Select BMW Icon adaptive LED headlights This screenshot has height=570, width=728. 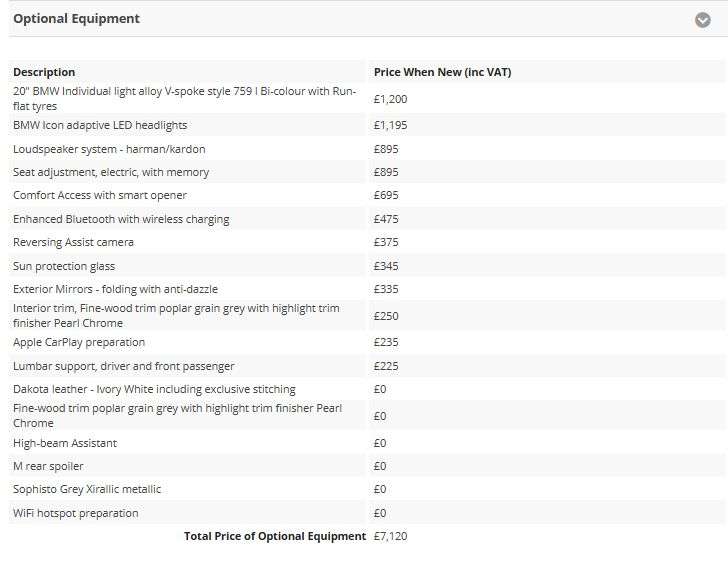click(x=100, y=126)
